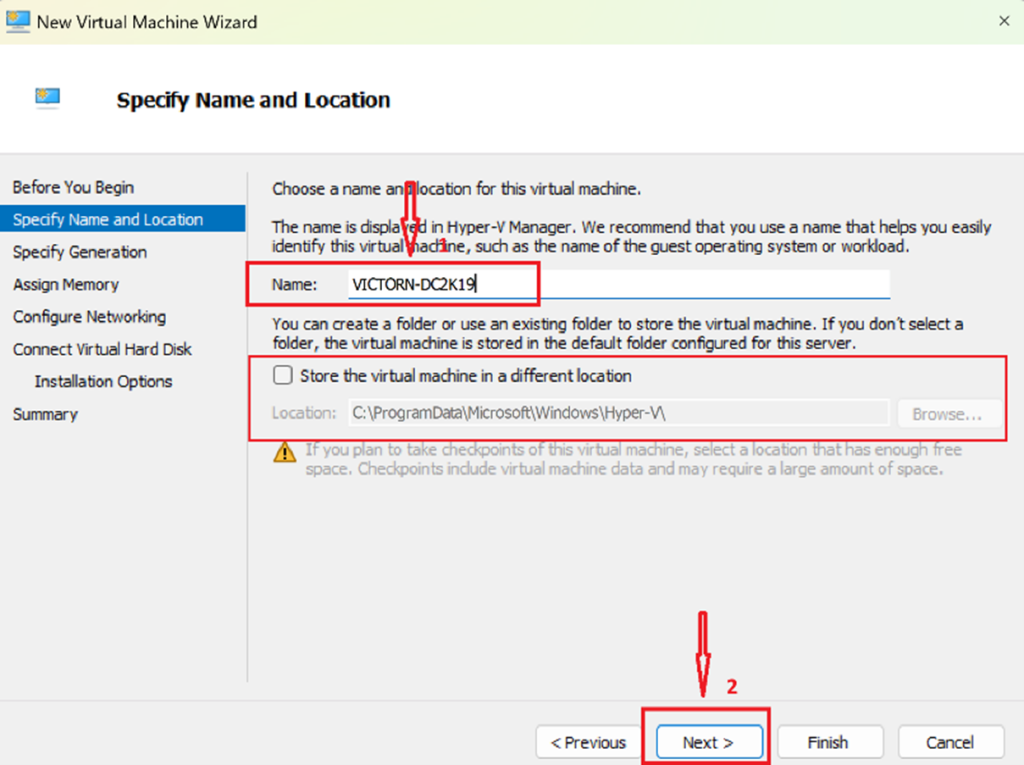Select the Installation Options step
This screenshot has height=765, width=1024.
[x=103, y=382]
